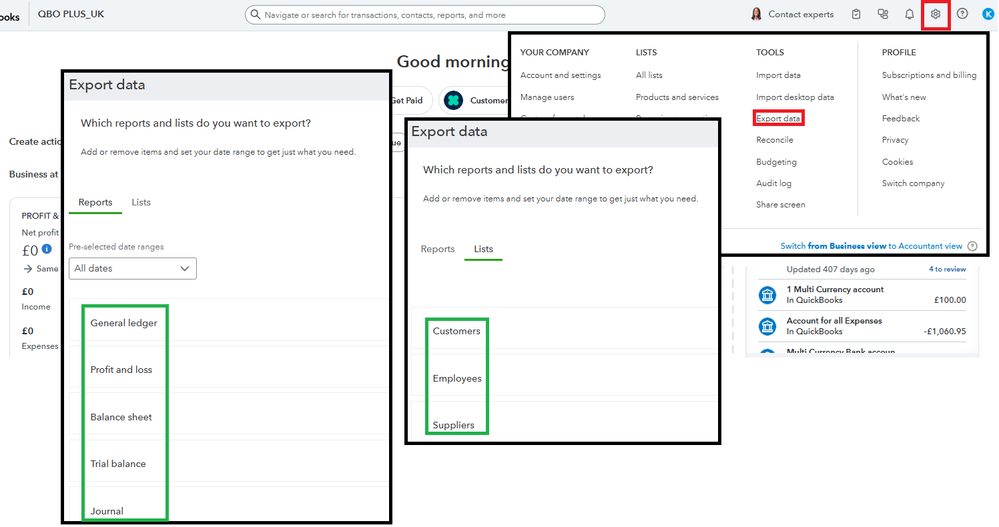Open the help question mark icon
999x527 pixels.
pyautogui.click(x=962, y=14)
